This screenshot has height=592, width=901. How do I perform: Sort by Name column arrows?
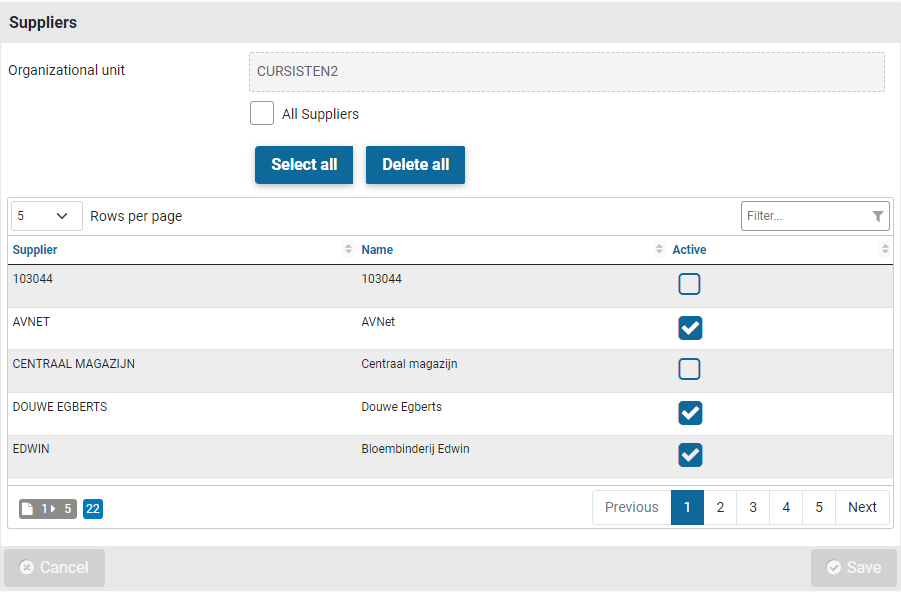tap(659, 249)
